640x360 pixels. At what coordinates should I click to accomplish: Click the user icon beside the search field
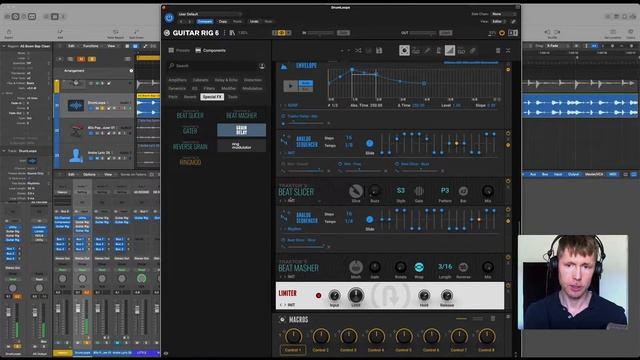262,66
